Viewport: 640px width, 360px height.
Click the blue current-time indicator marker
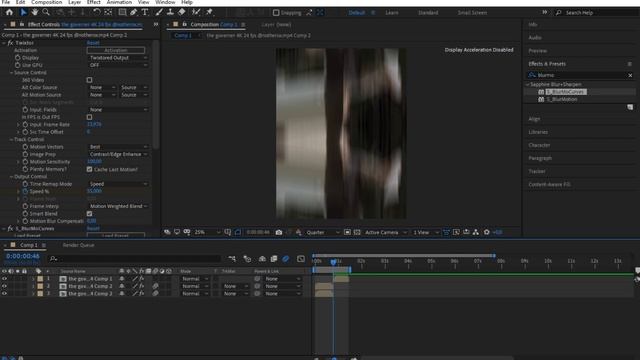(333, 262)
